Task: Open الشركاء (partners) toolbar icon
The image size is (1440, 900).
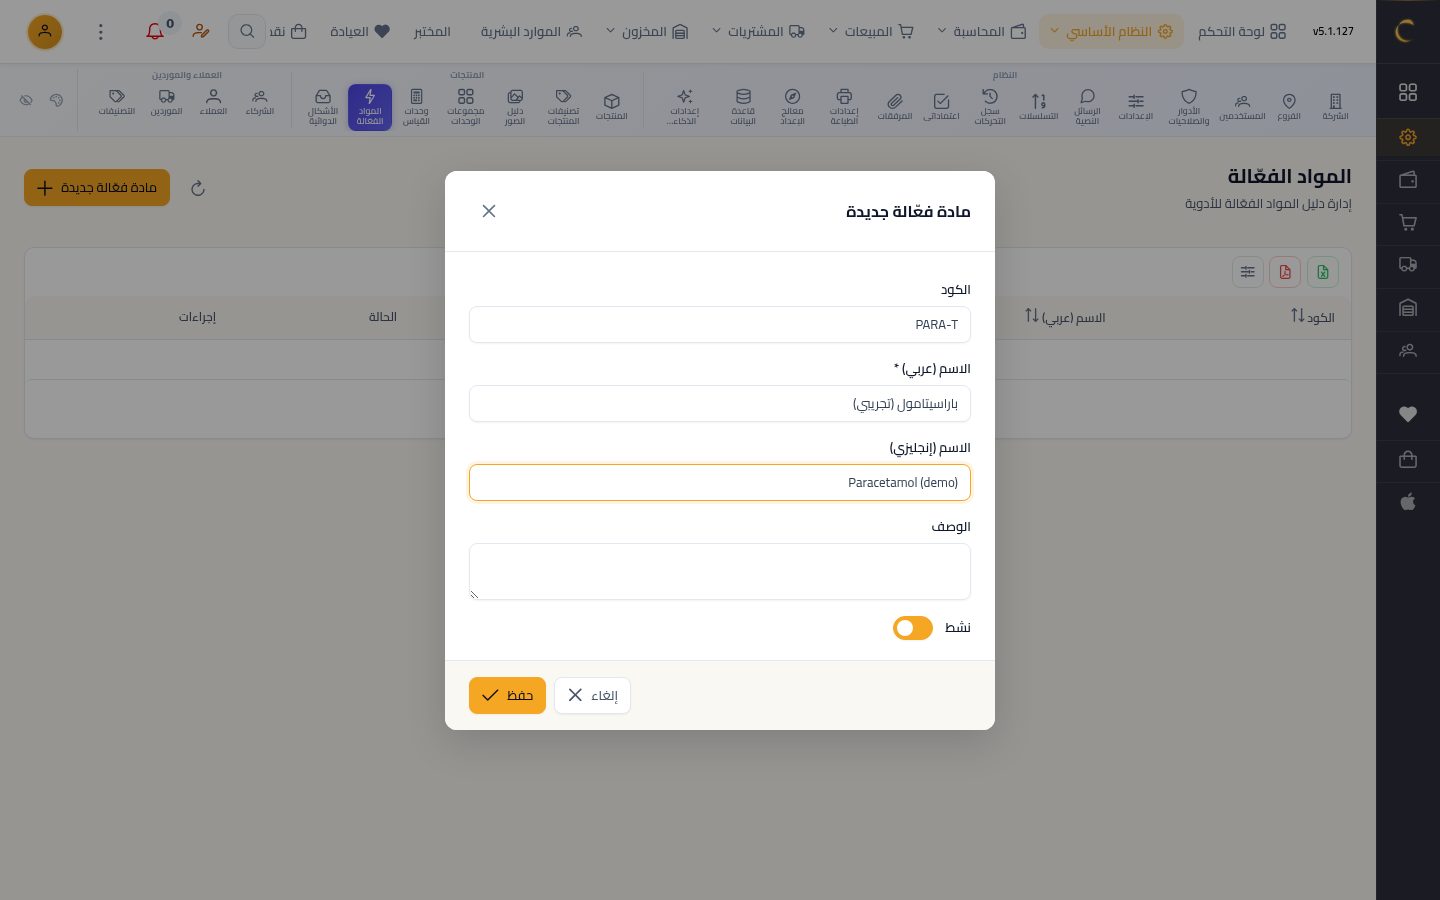Action: (x=260, y=102)
